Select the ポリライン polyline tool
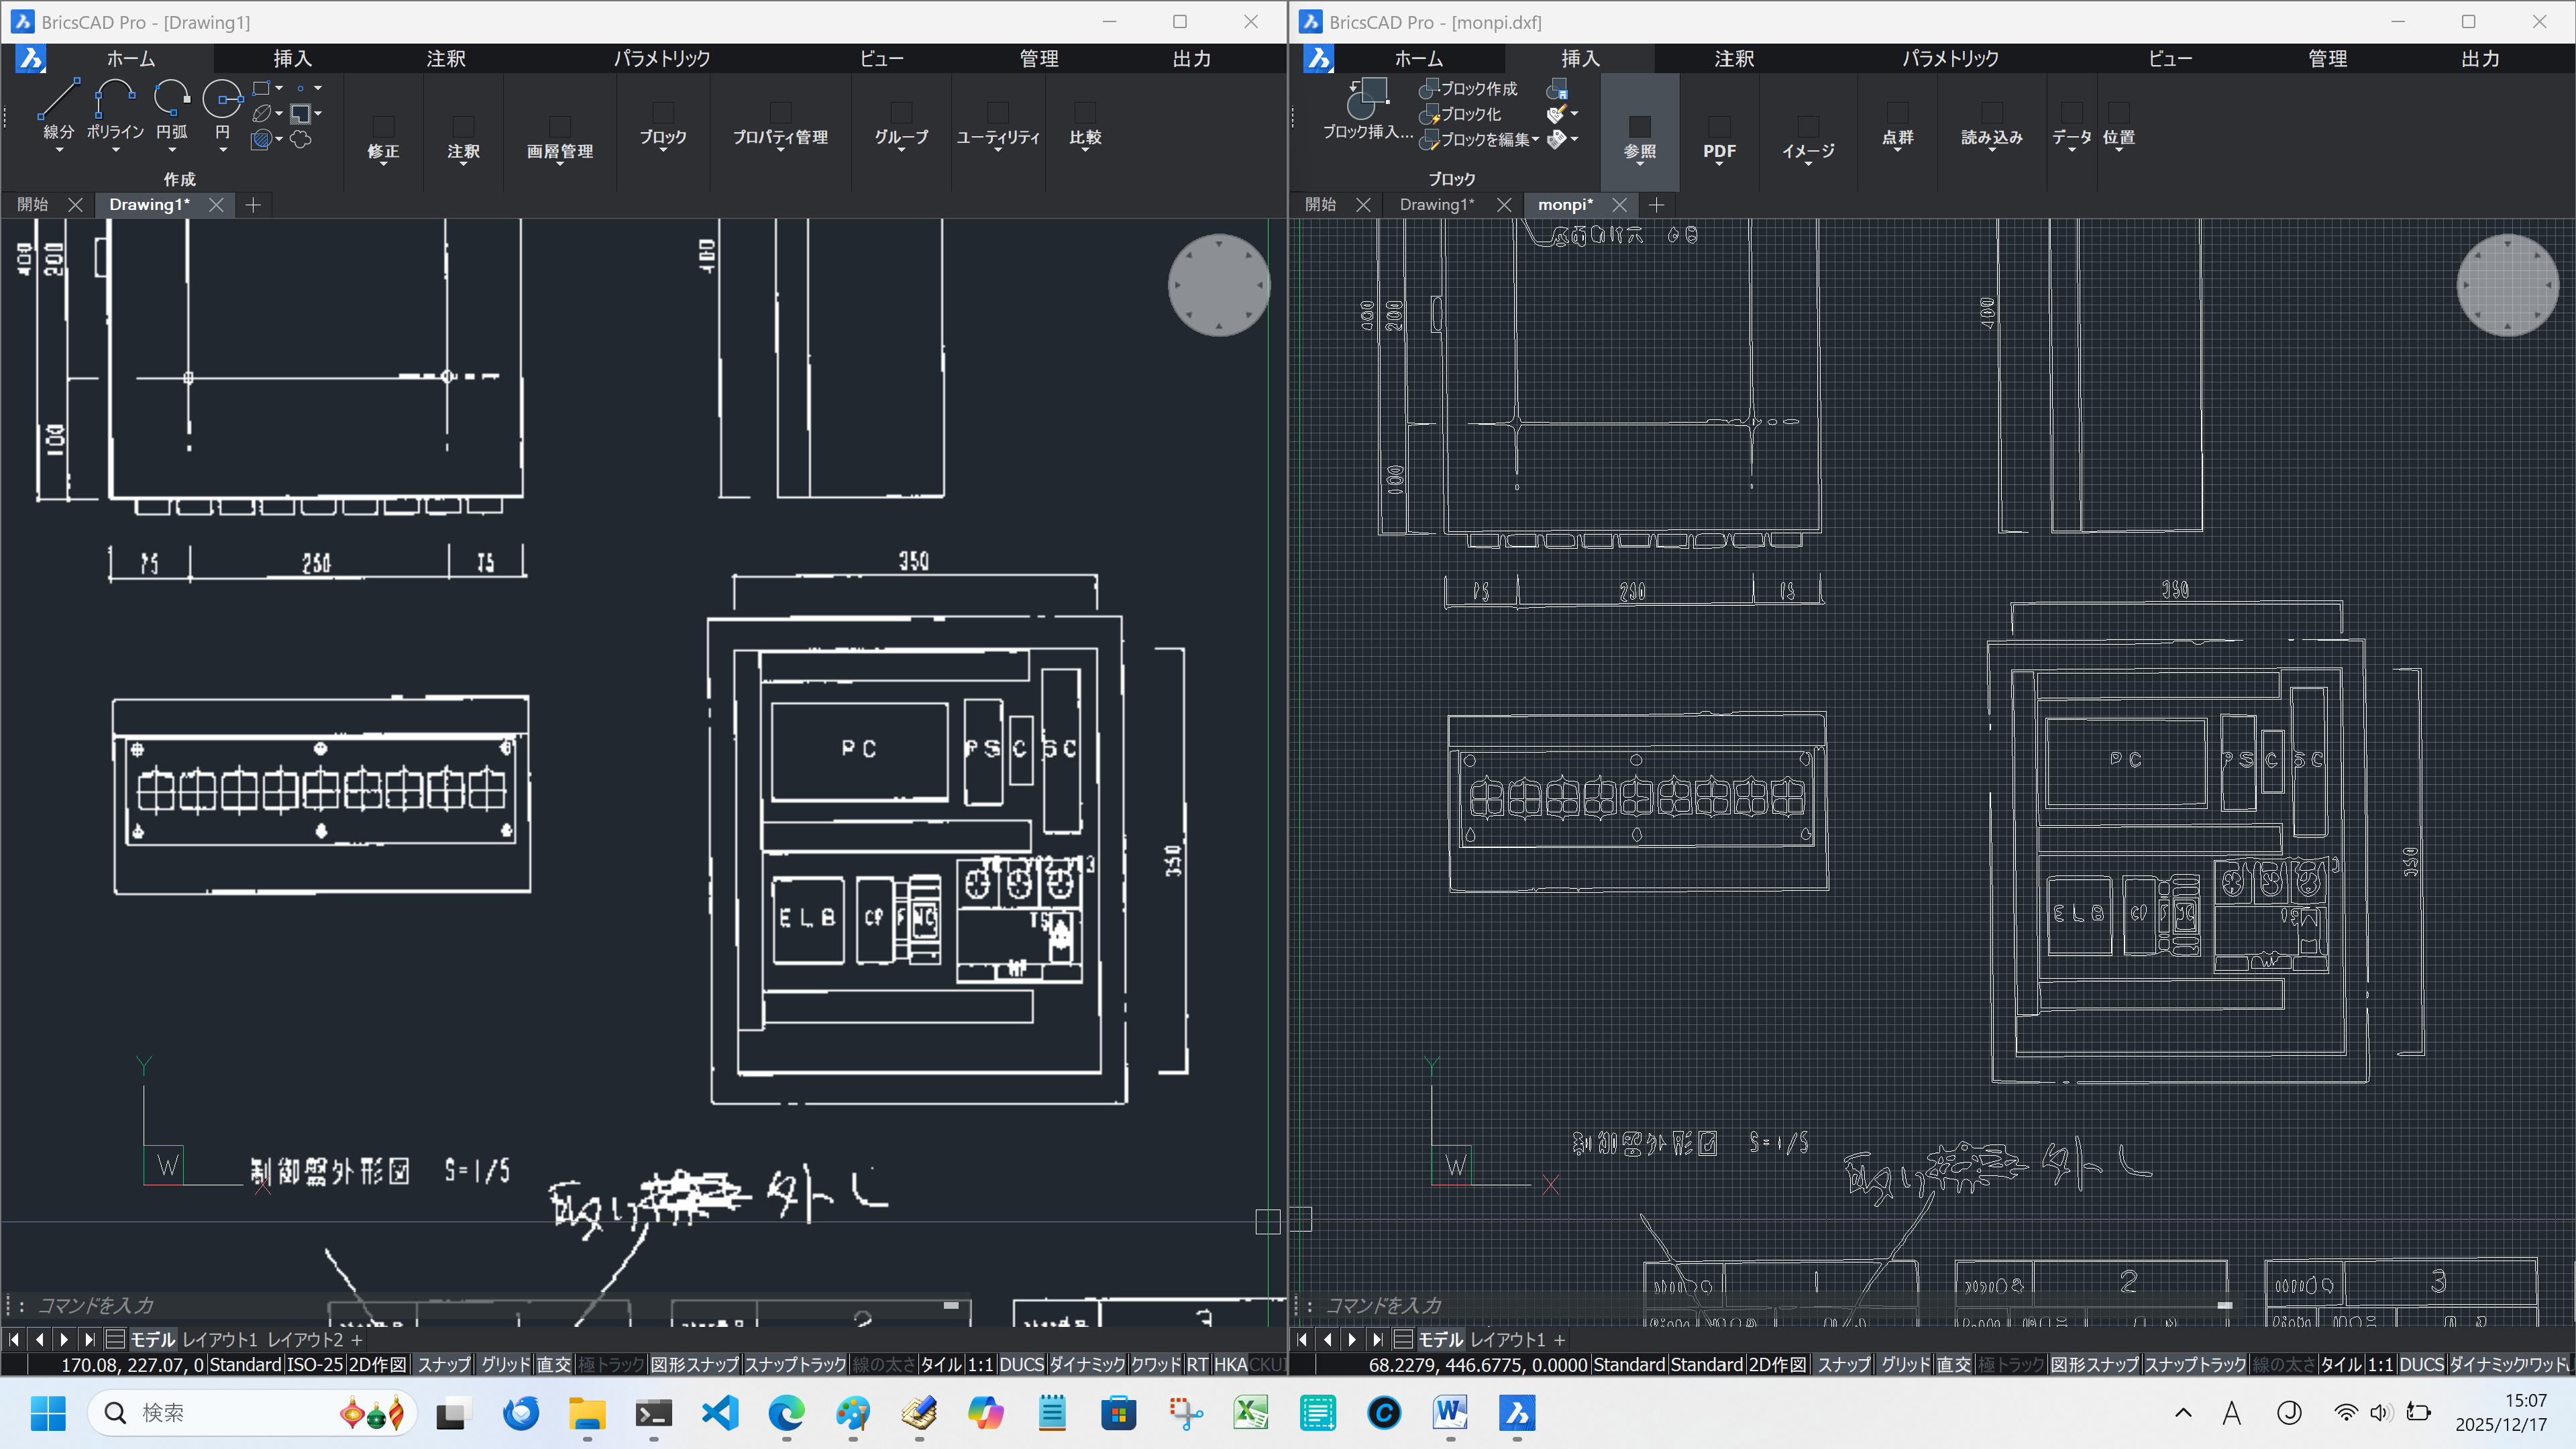 [115, 100]
